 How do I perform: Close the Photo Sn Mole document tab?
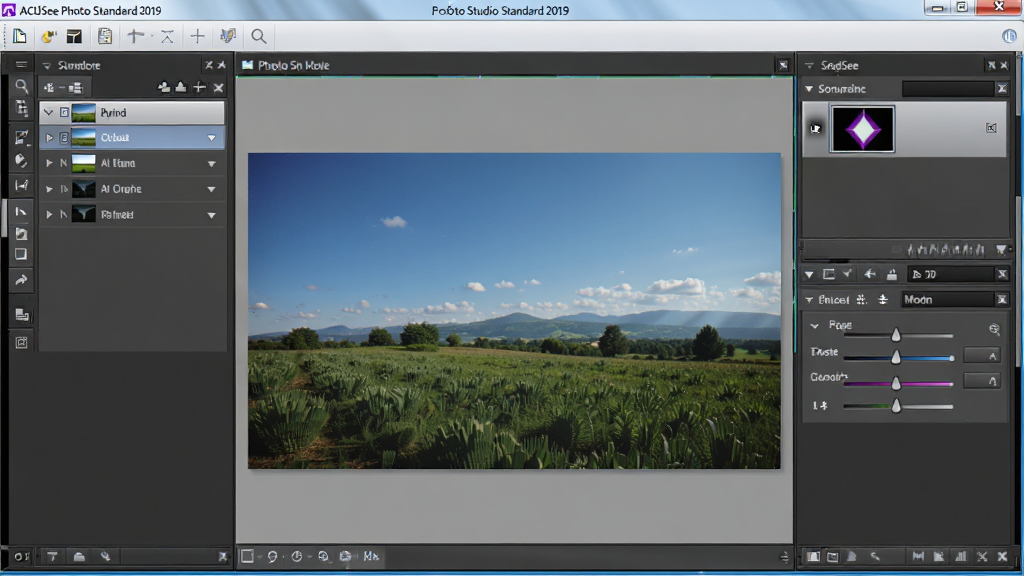[x=783, y=65]
